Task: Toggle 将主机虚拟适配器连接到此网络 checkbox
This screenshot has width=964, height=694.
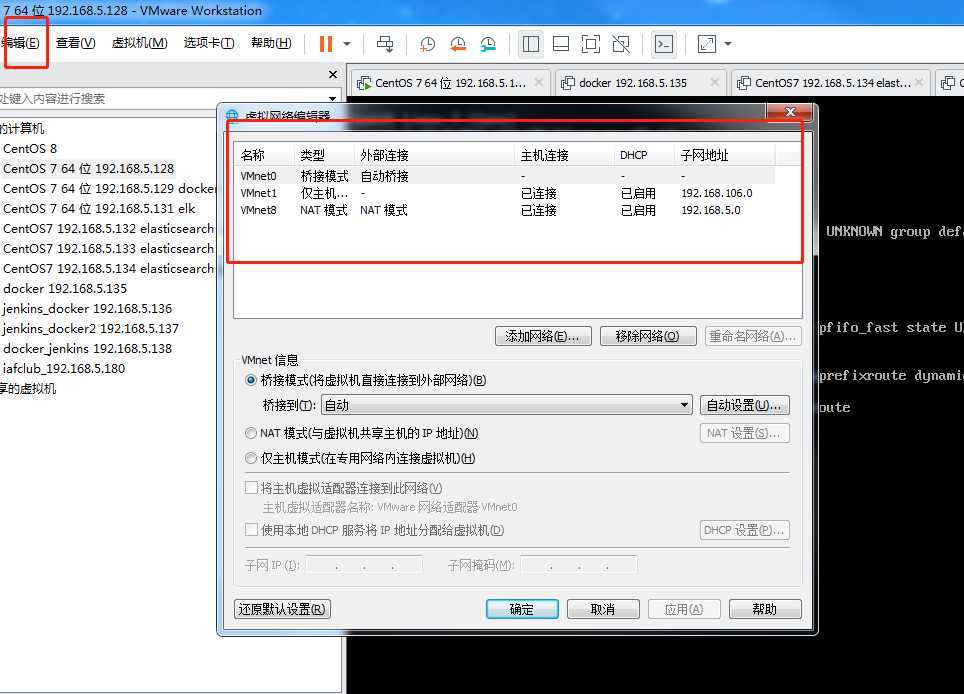Action: [x=251, y=488]
